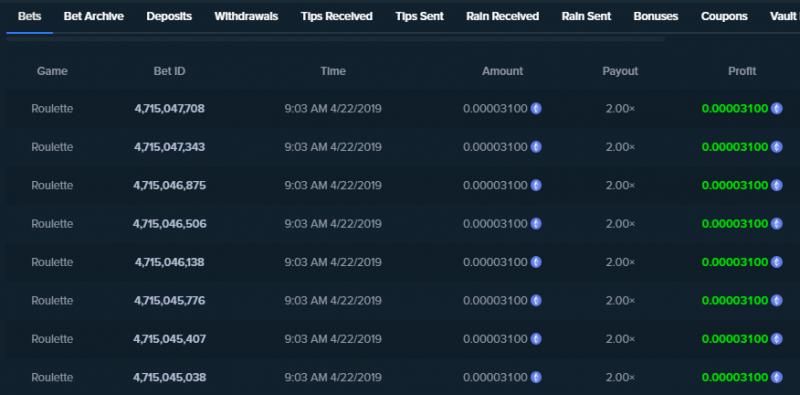Click Ethereum icon in profit of bet 4,715,046,506

pyautogui.click(x=777, y=224)
